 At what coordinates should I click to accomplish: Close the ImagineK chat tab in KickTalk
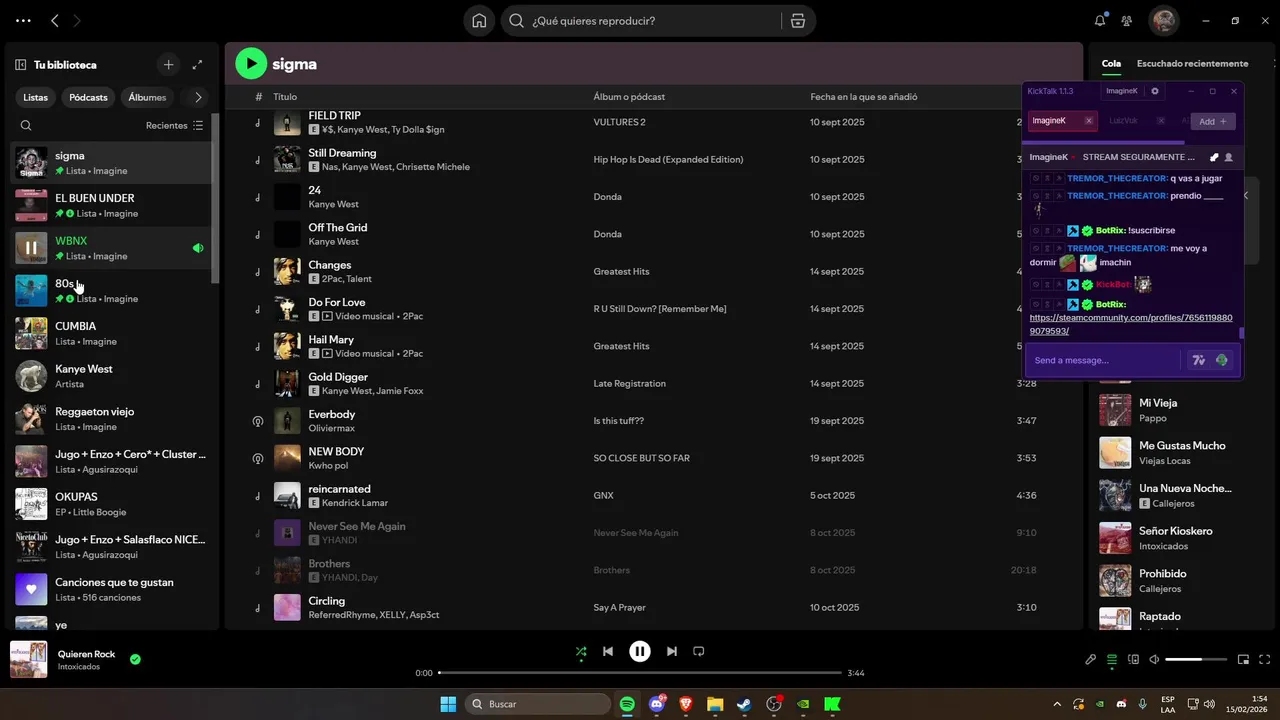[x=1089, y=121]
